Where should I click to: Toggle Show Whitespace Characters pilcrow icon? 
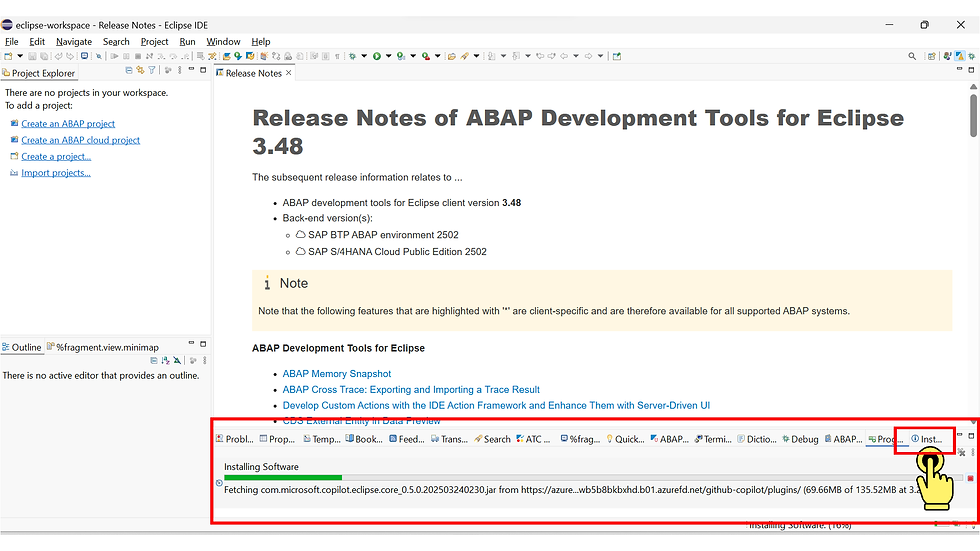point(337,56)
